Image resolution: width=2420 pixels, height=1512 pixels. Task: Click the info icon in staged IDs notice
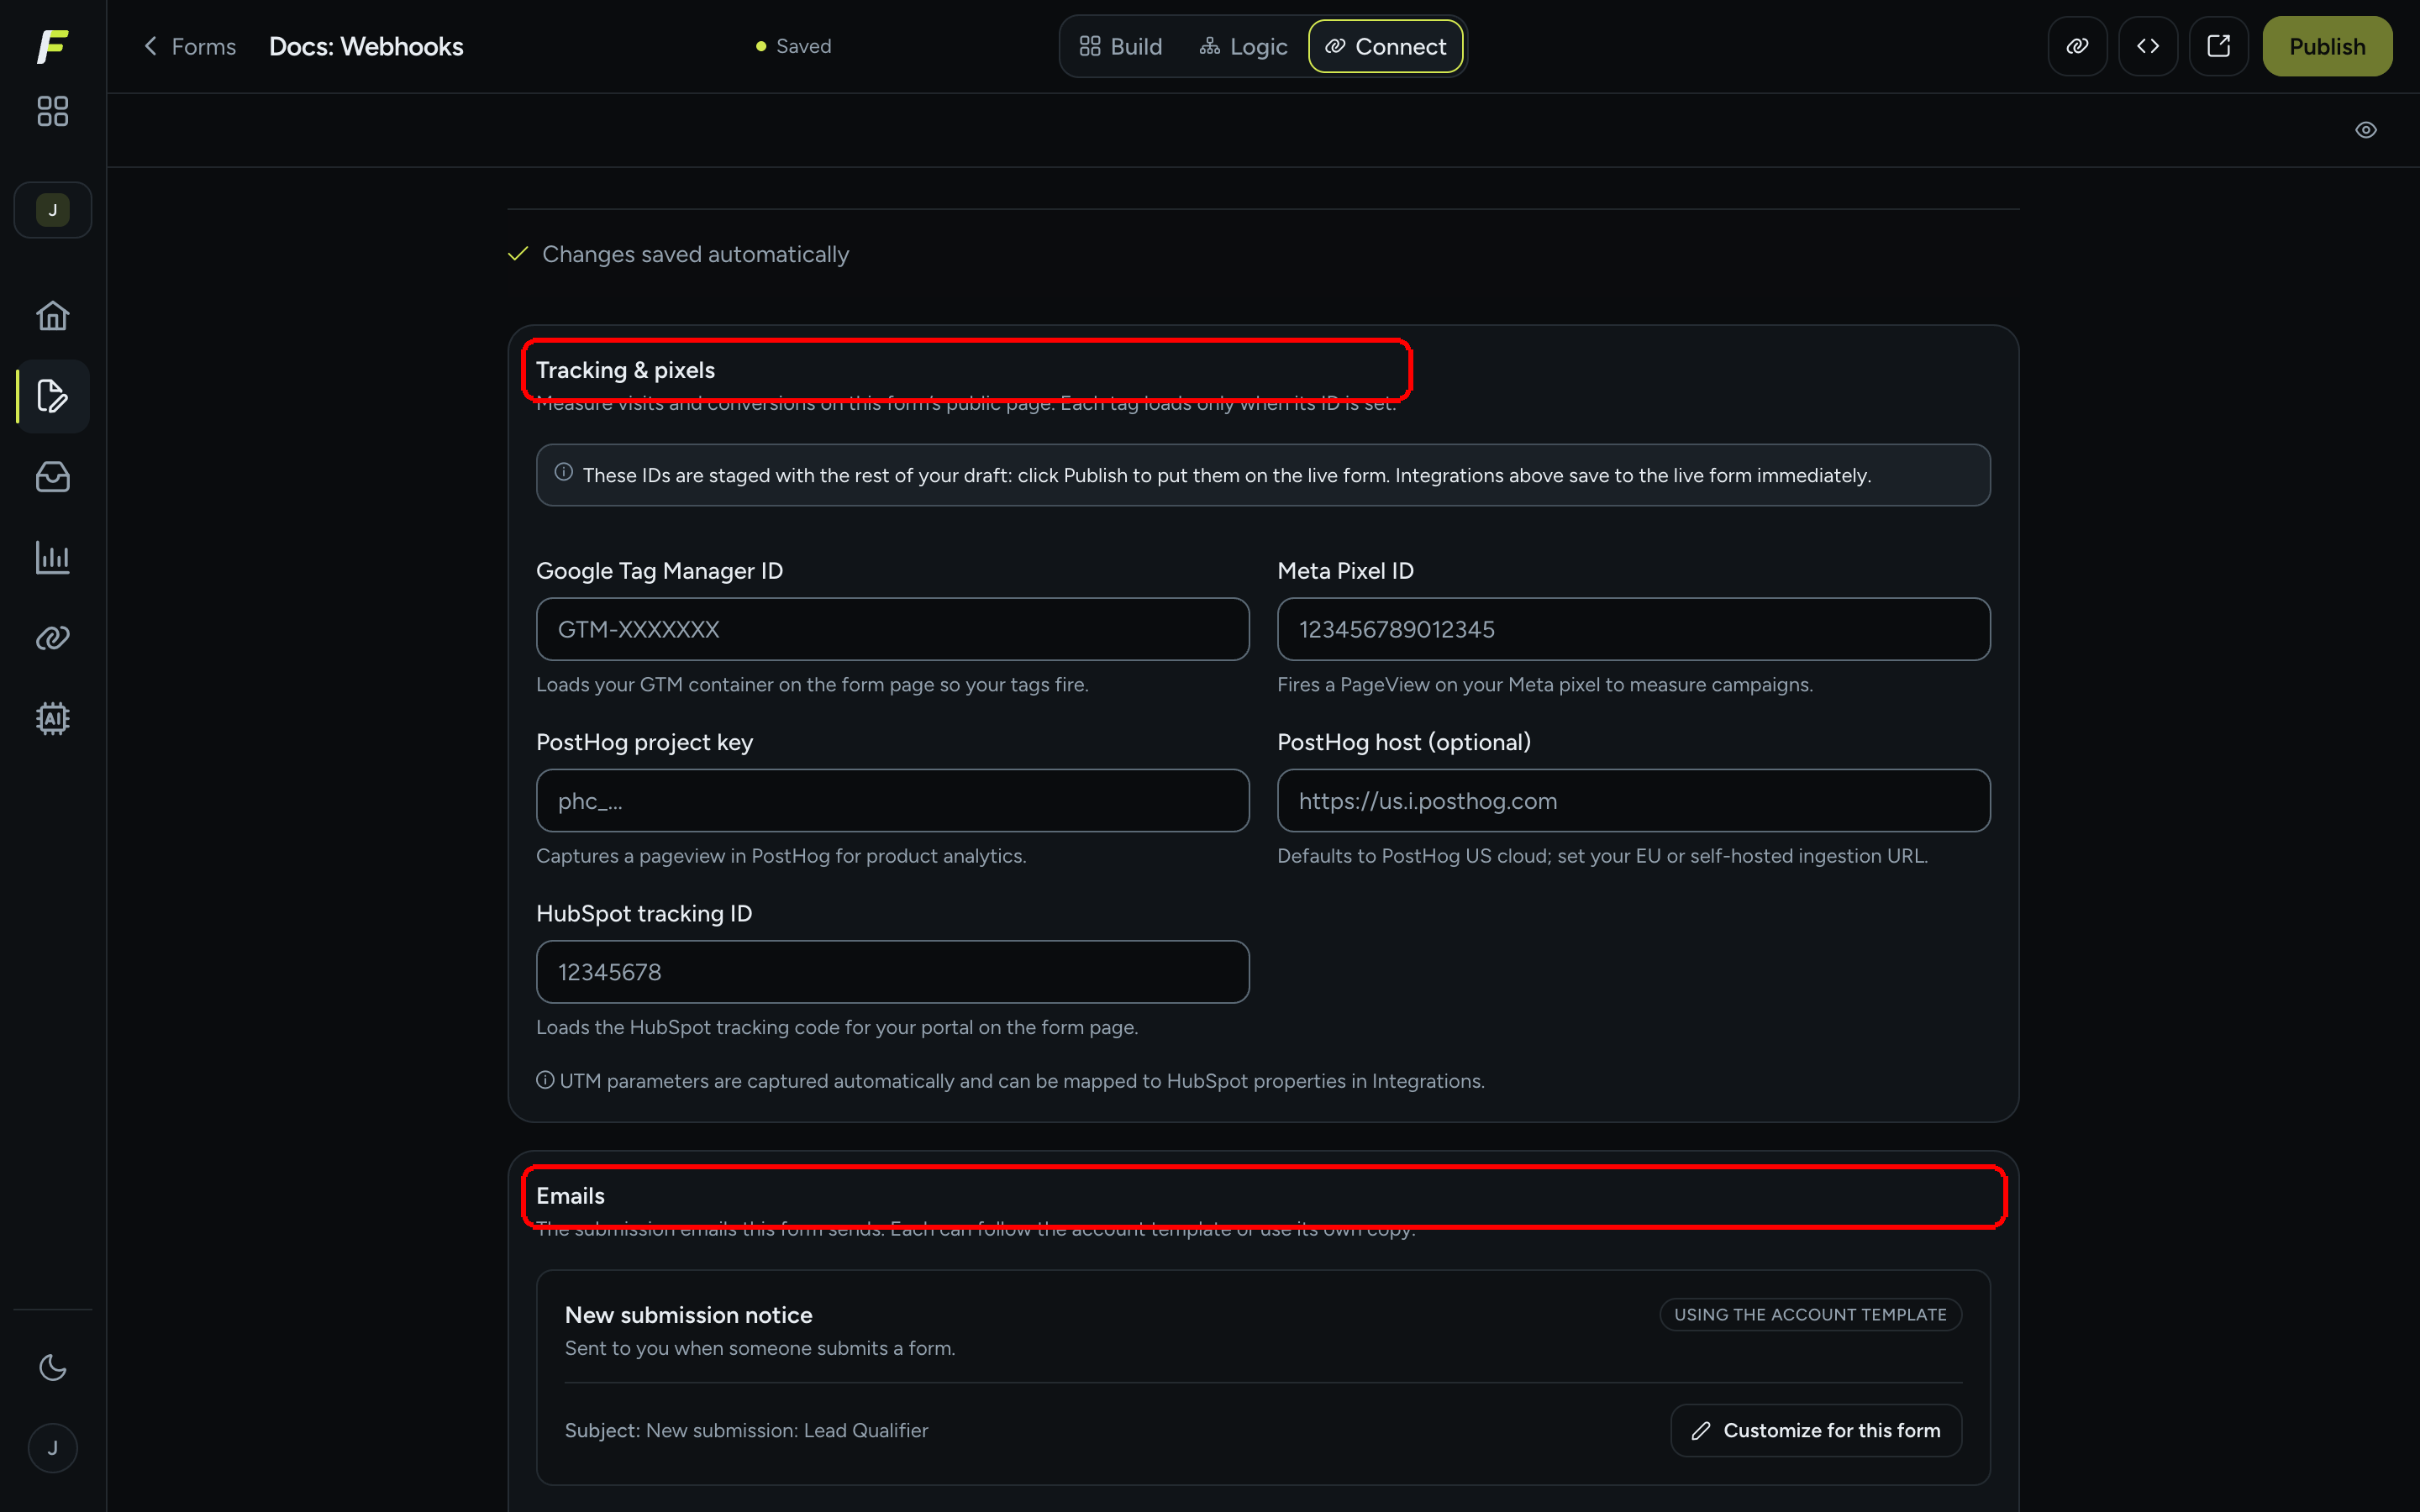click(564, 472)
